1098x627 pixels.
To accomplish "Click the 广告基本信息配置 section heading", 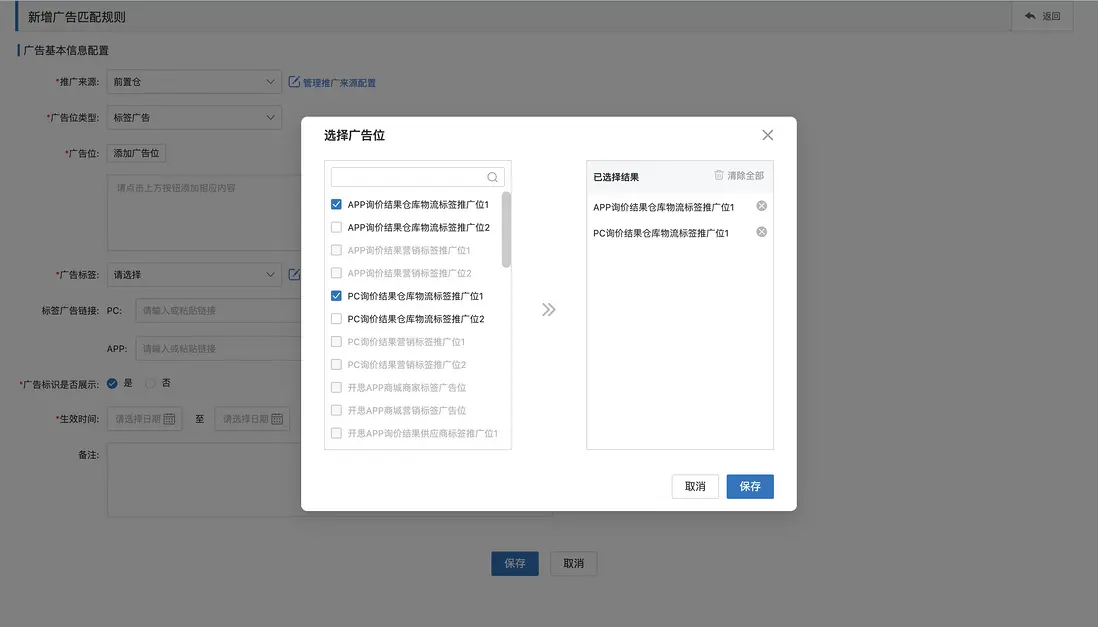I will (67, 50).
